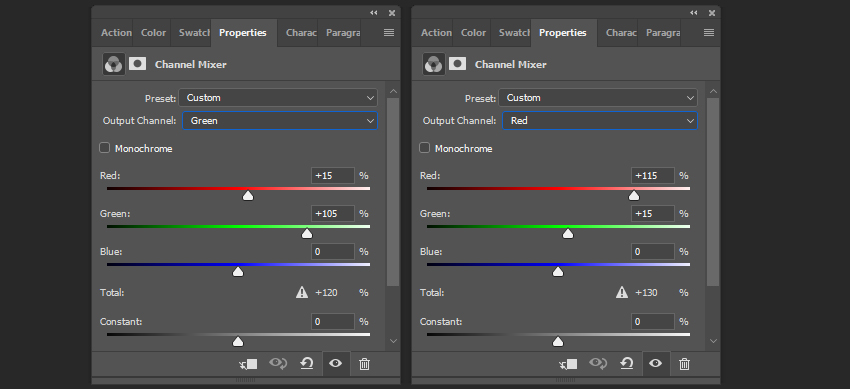Viewport: 850px width, 389px height.
Task: Click reset adjustment defaults icon in right panel
Action: [627, 364]
